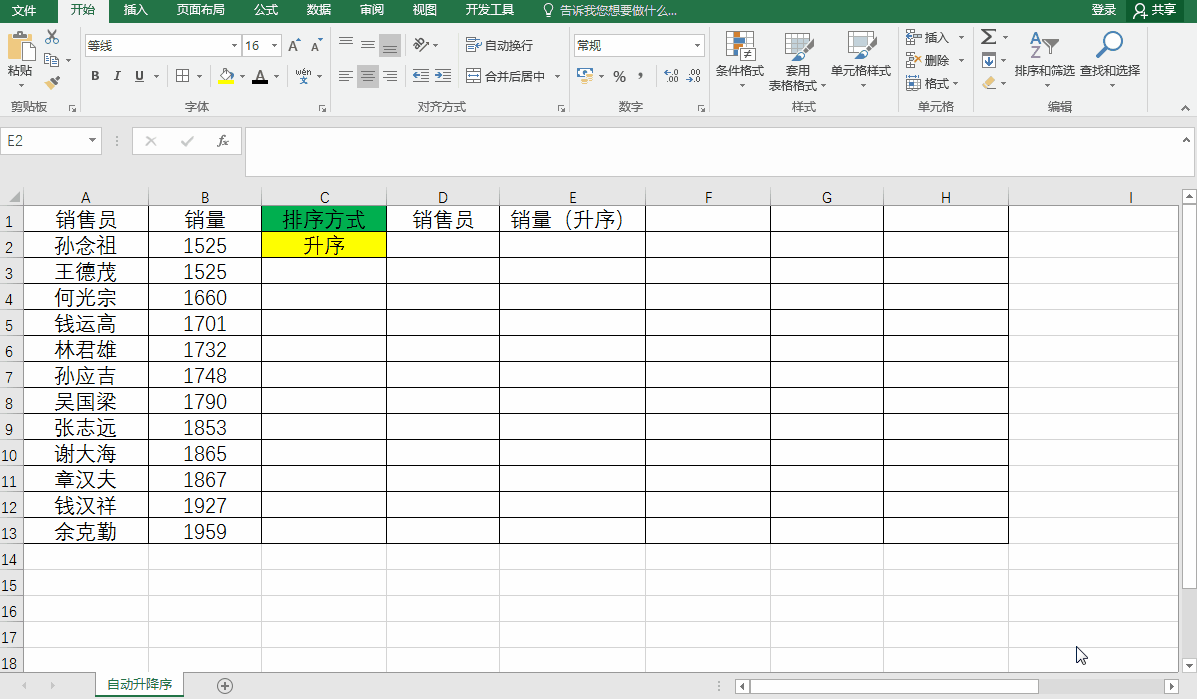Switch to the 页面布局 tab

coord(200,10)
